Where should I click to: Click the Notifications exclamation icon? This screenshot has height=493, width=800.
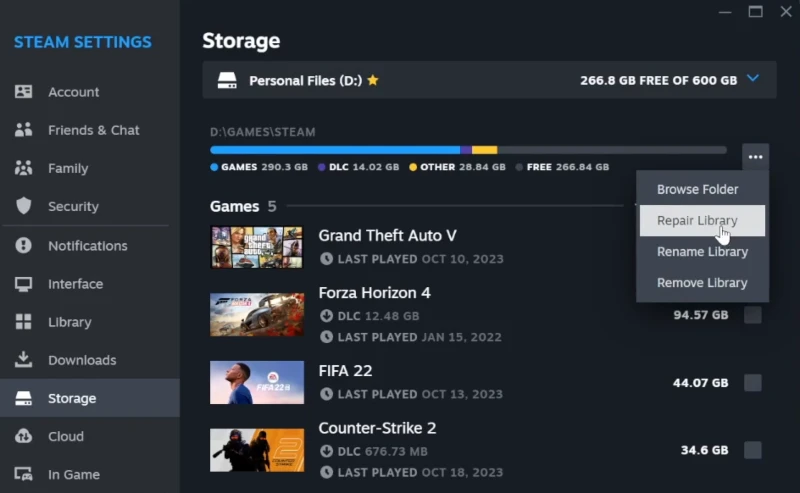(23, 245)
